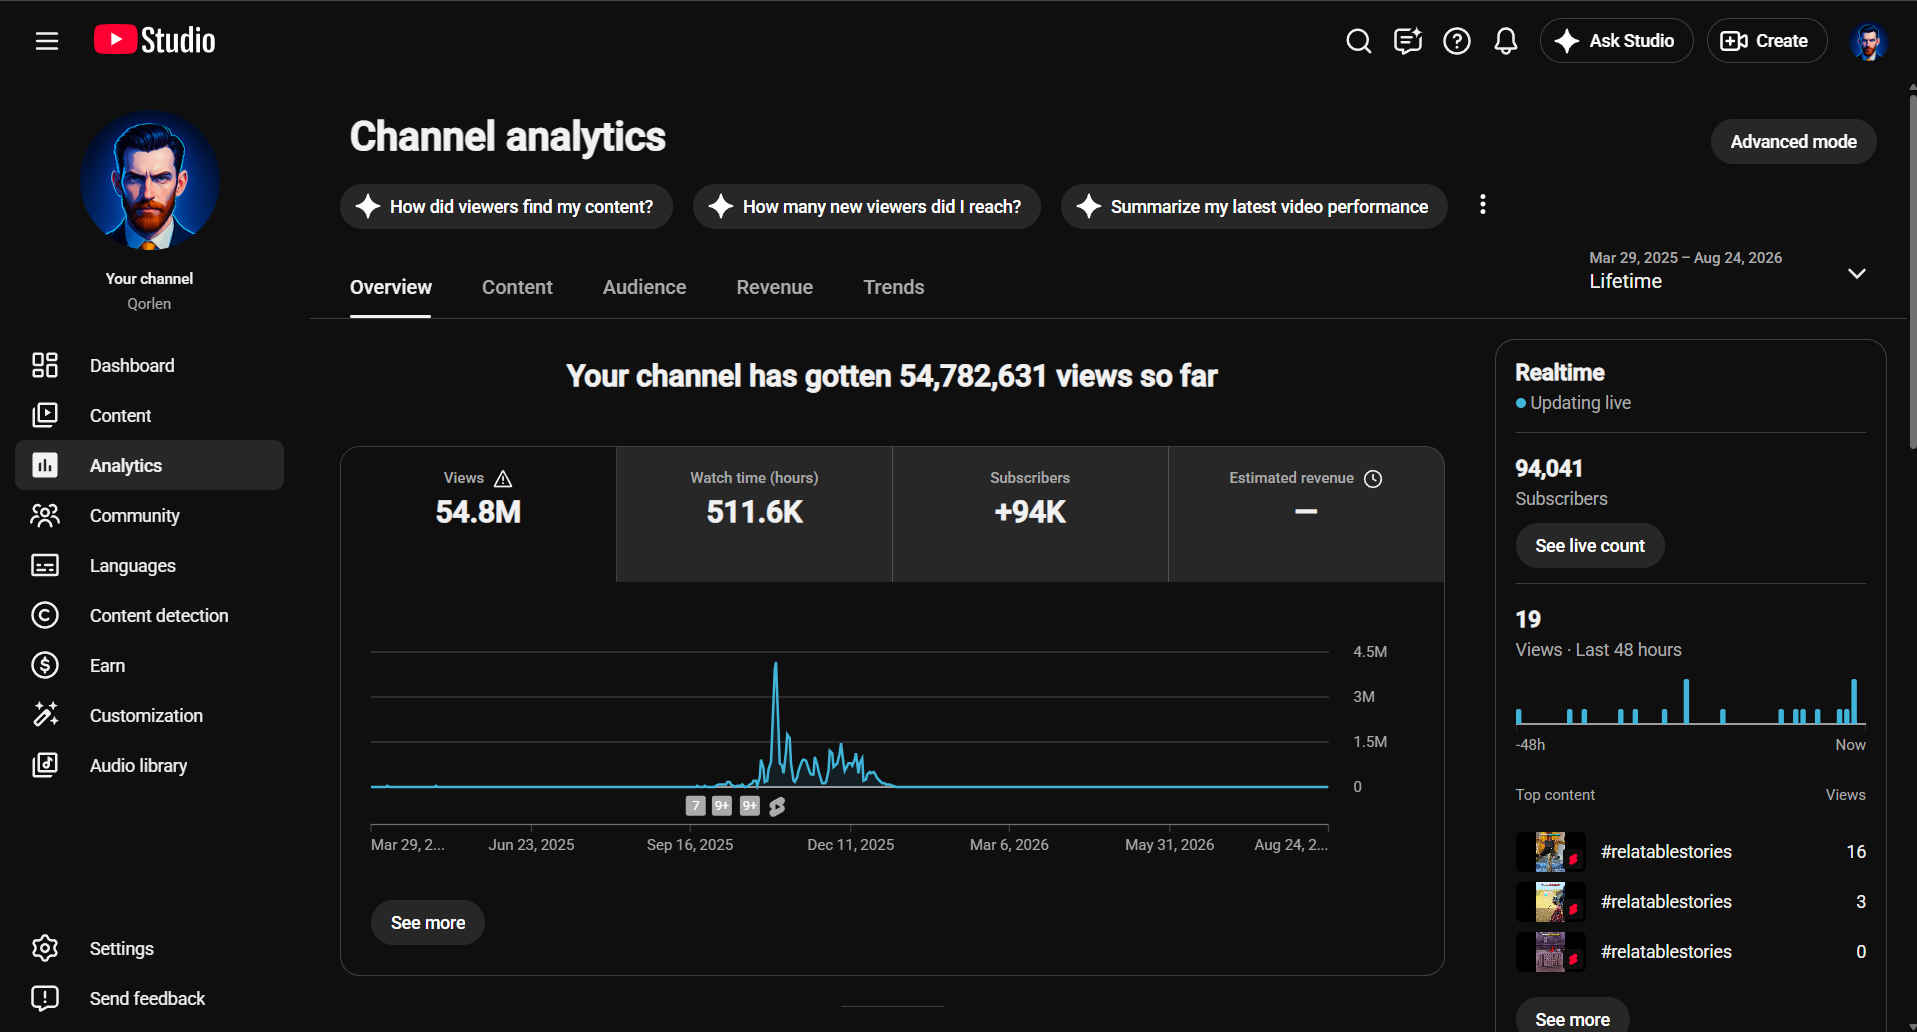This screenshot has width=1917, height=1032.
Task: Click the clock icon next to Estimated revenue
Action: click(x=1373, y=479)
